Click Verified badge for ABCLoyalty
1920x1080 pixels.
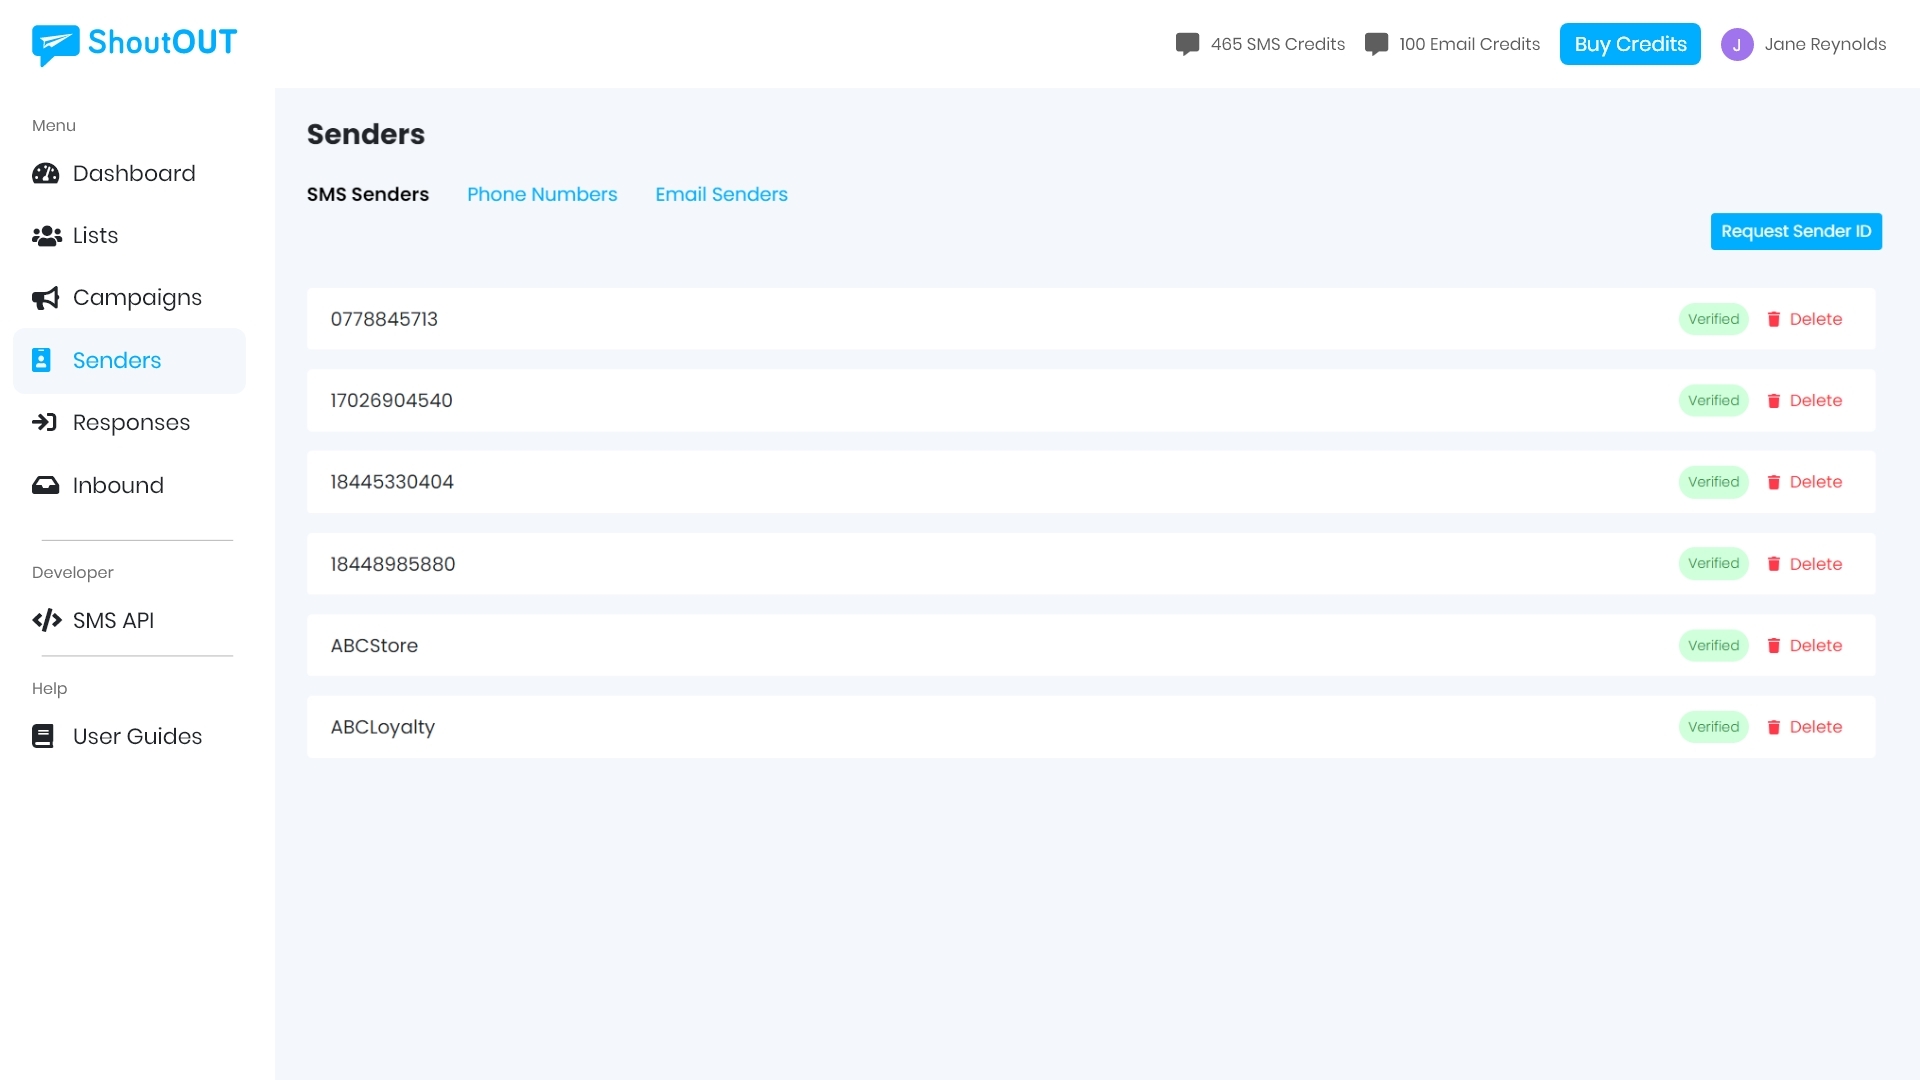(x=1713, y=727)
